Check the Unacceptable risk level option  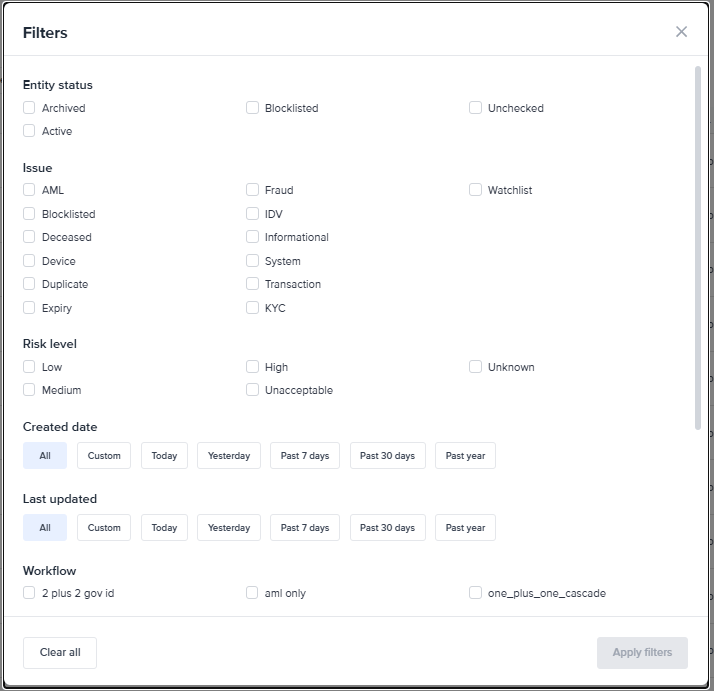pos(253,390)
